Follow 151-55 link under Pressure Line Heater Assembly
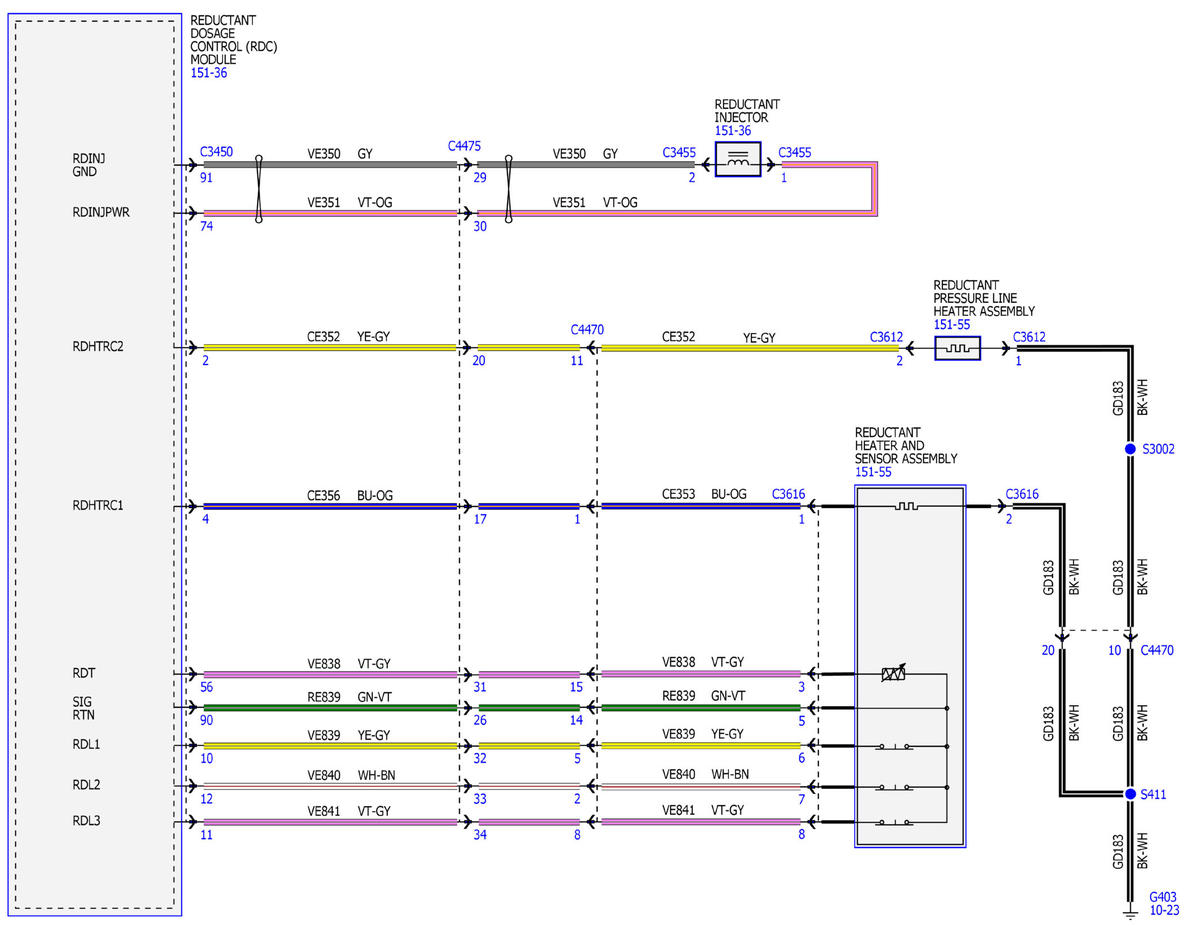 953,325
